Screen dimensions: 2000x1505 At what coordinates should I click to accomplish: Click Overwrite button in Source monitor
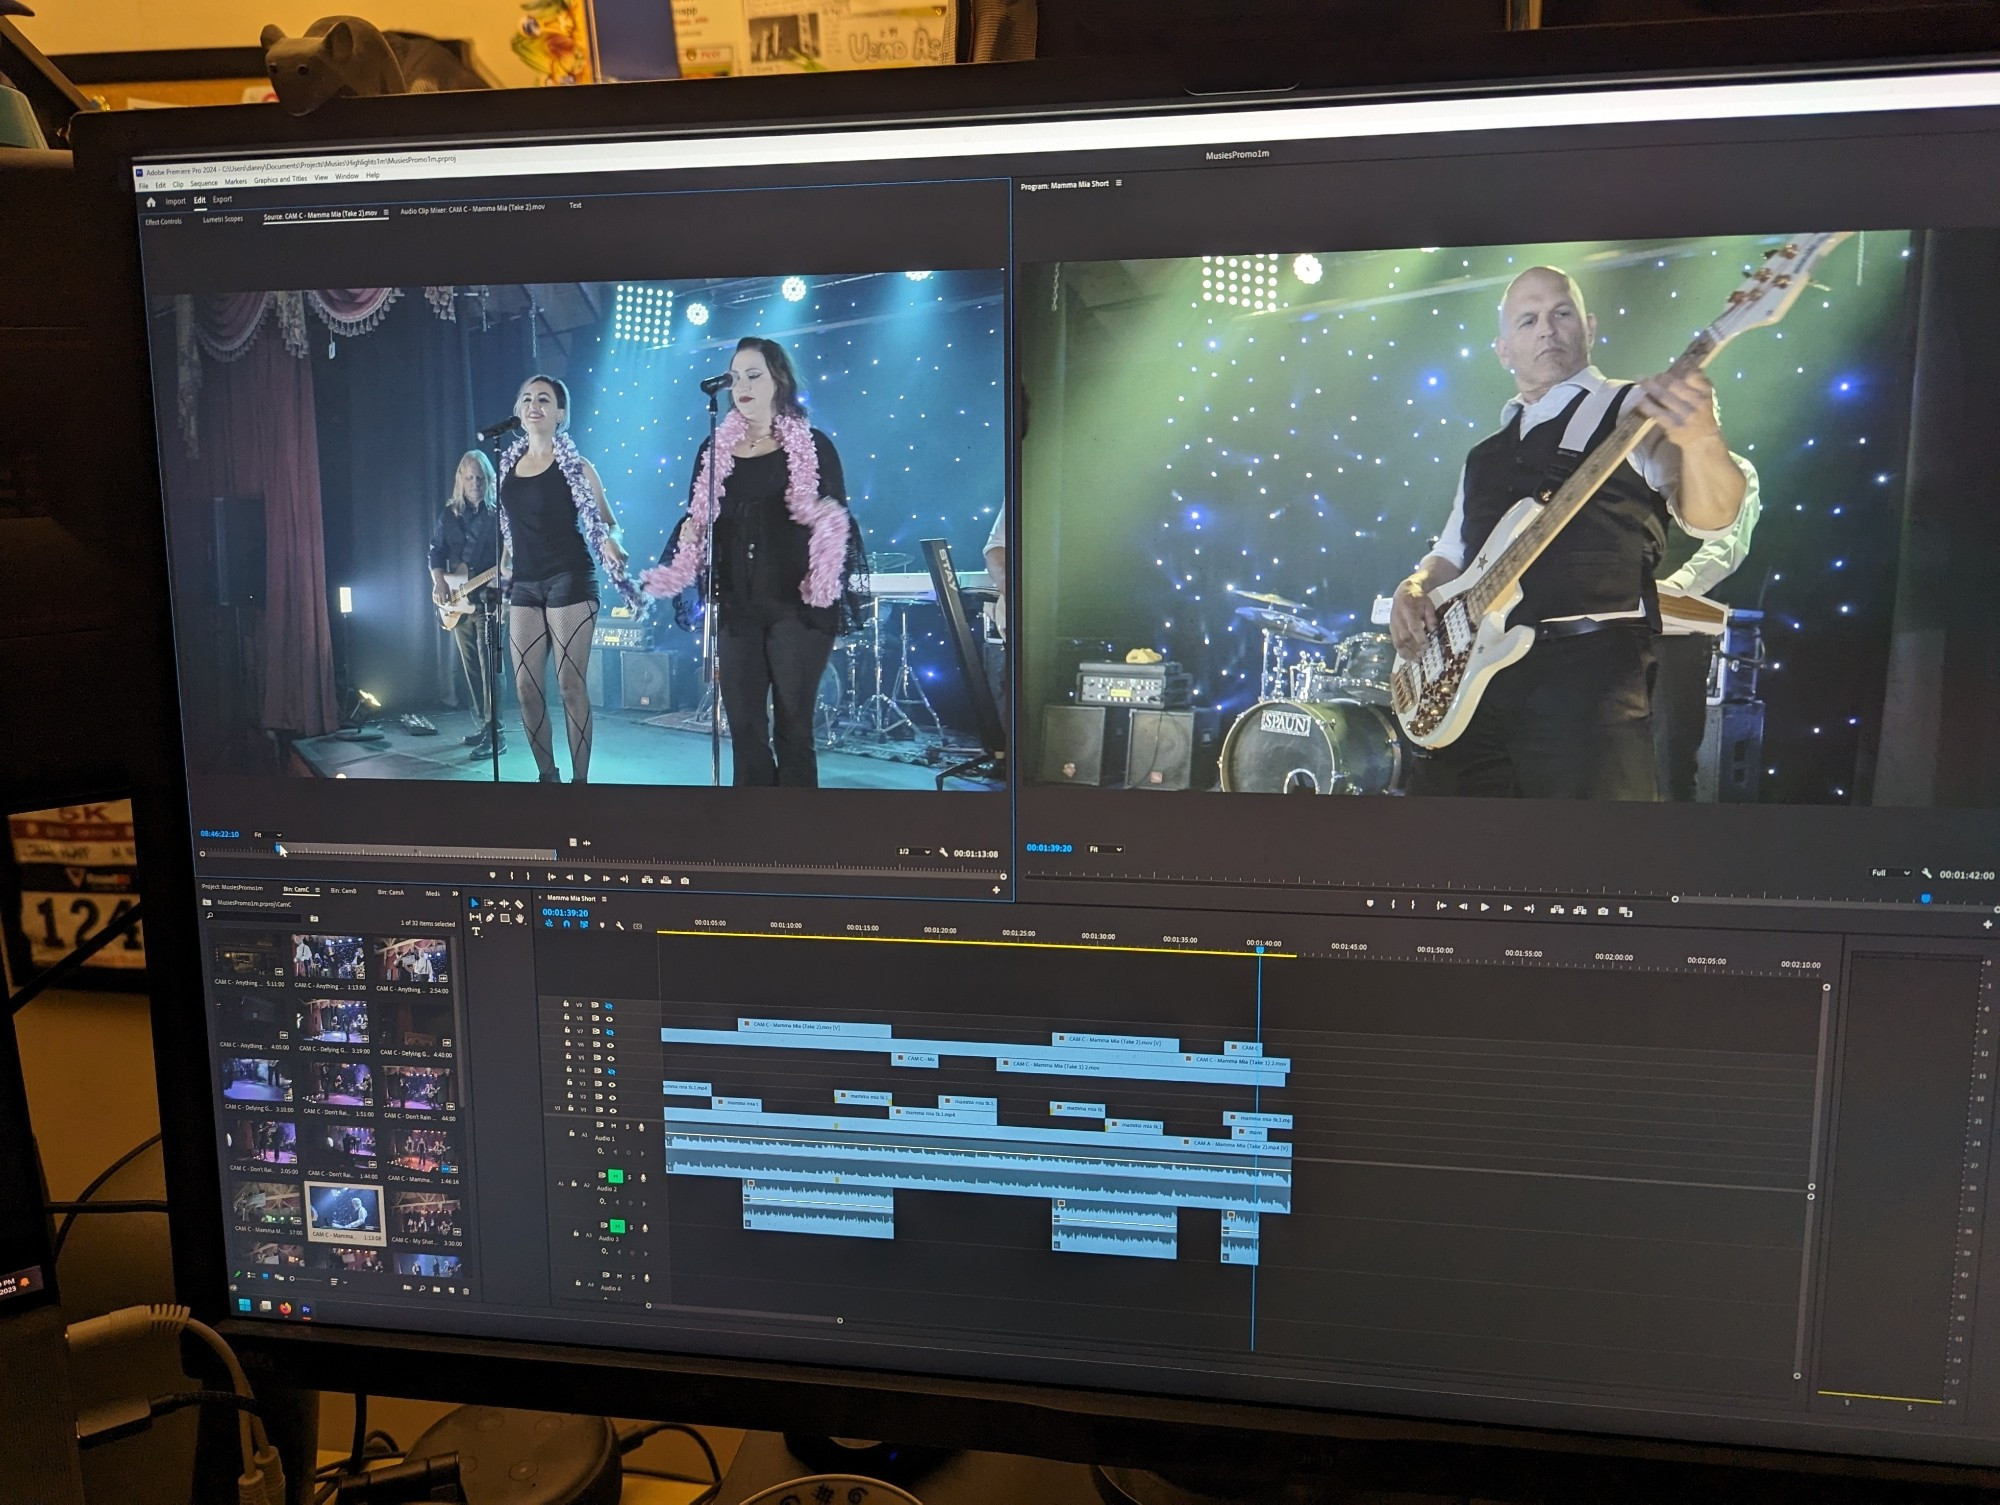pos(666,880)
